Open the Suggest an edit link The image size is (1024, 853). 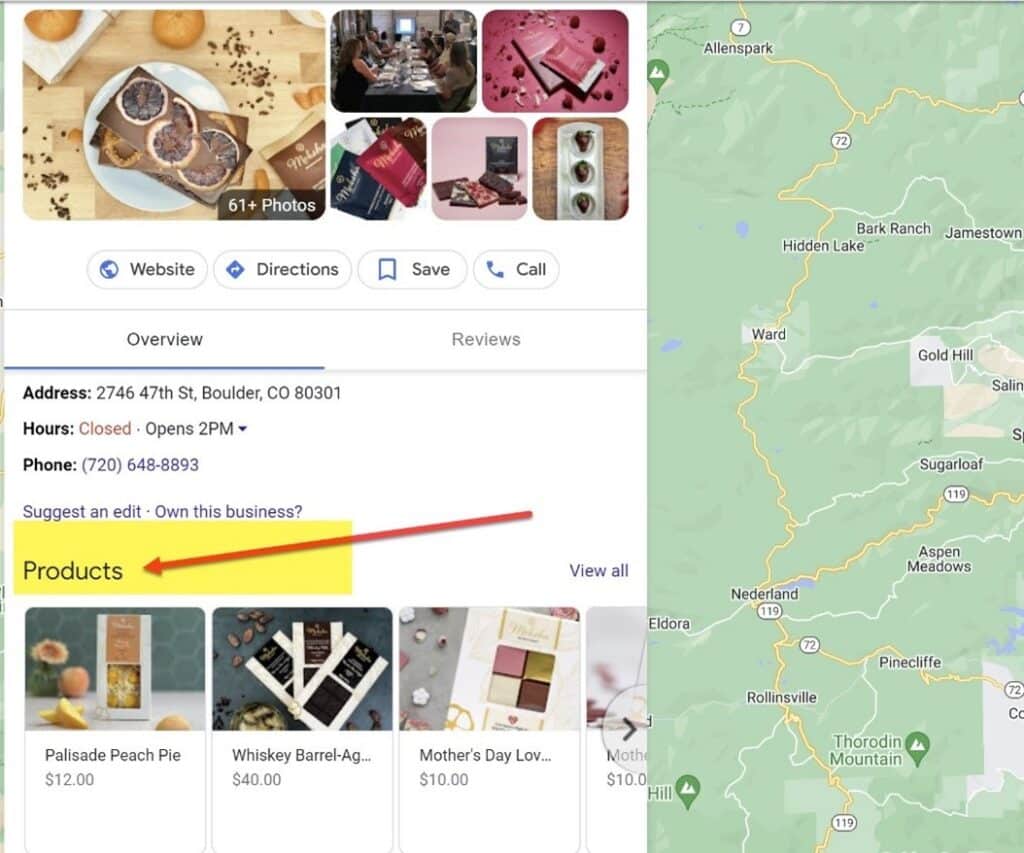coord(82,511)
